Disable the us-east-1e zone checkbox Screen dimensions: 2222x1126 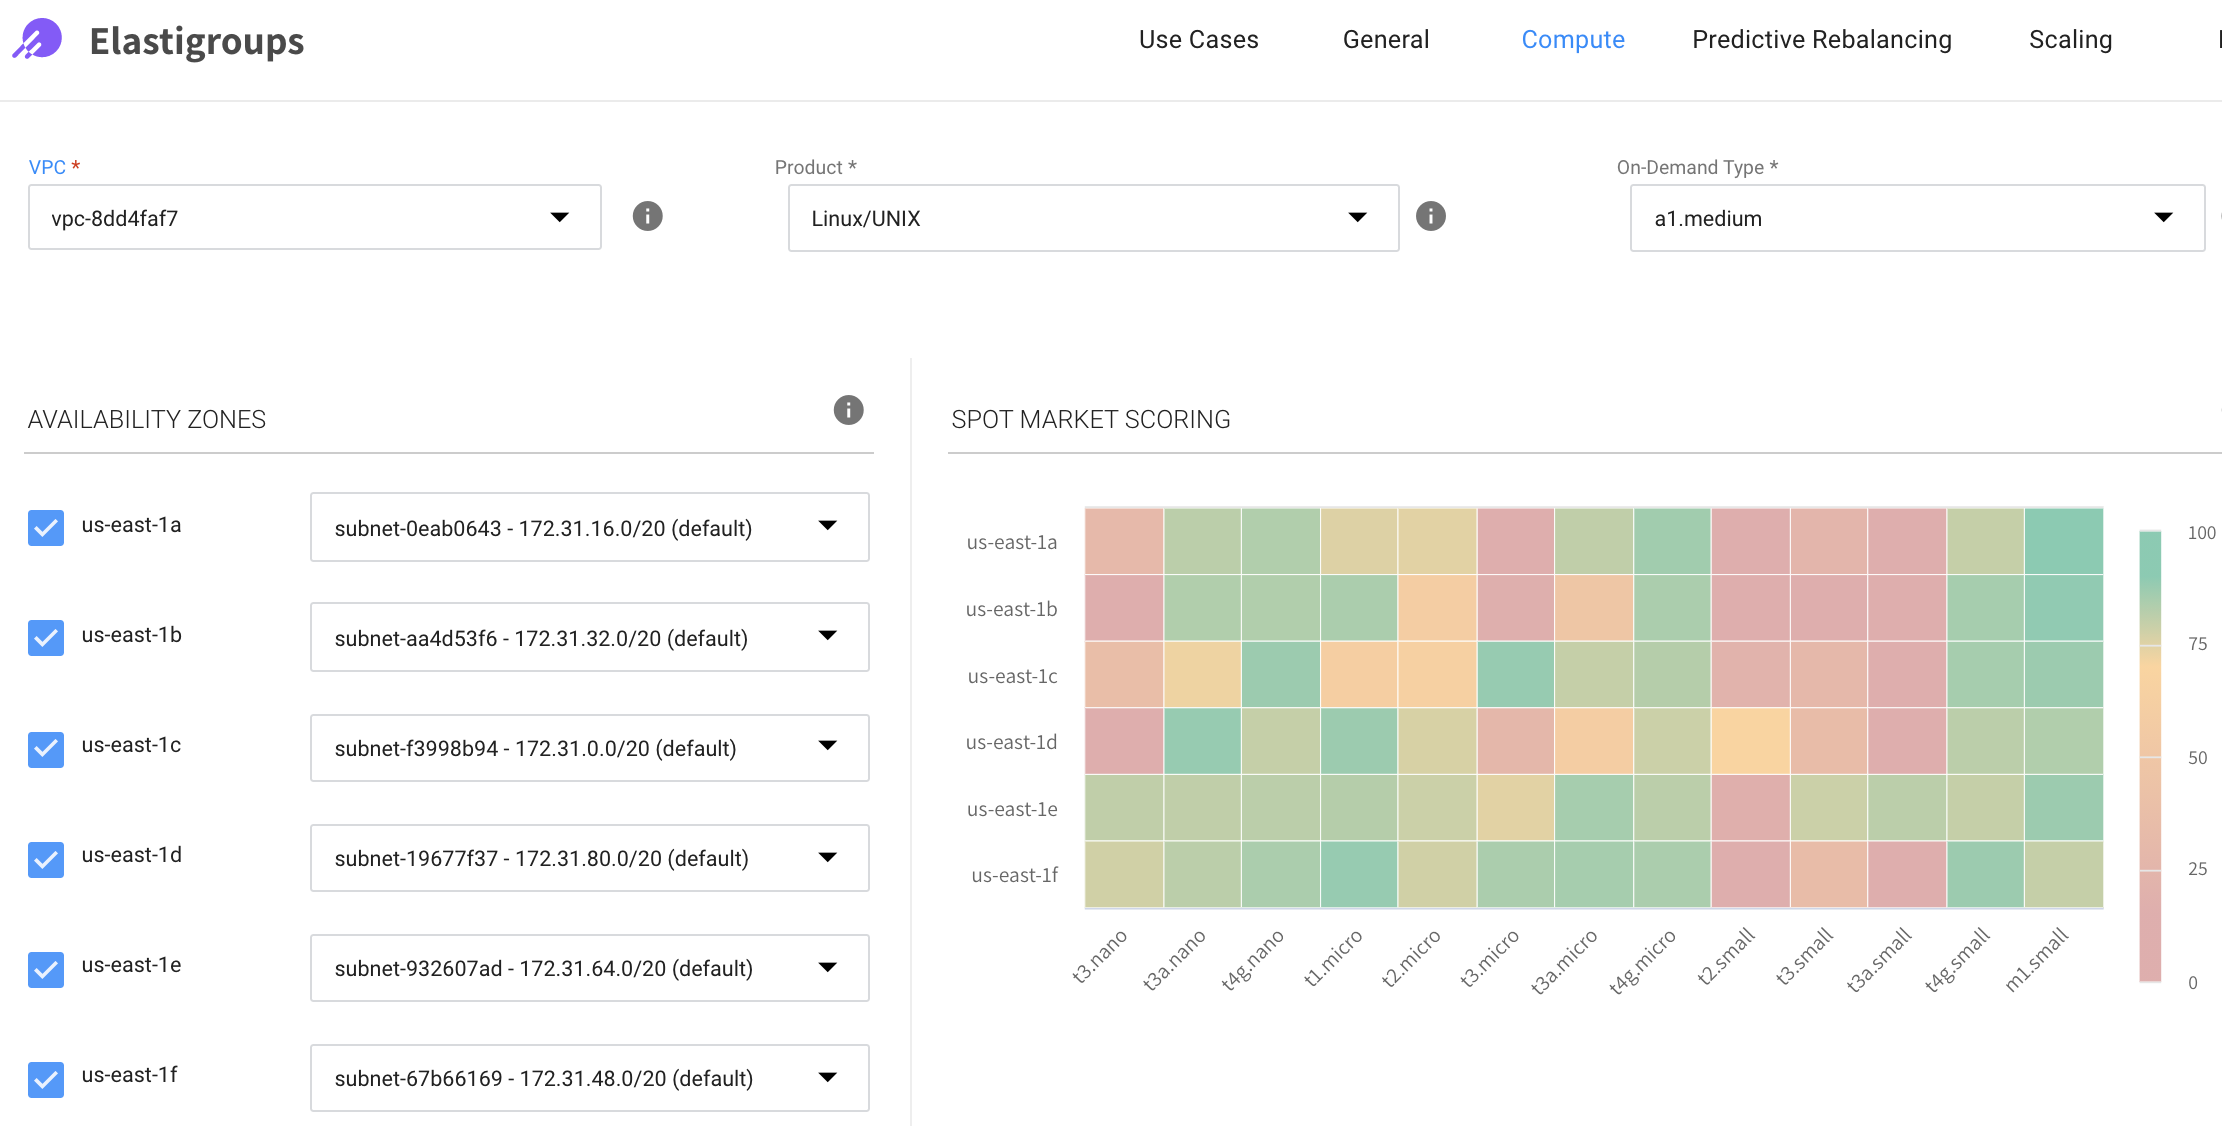pos(46,968)
